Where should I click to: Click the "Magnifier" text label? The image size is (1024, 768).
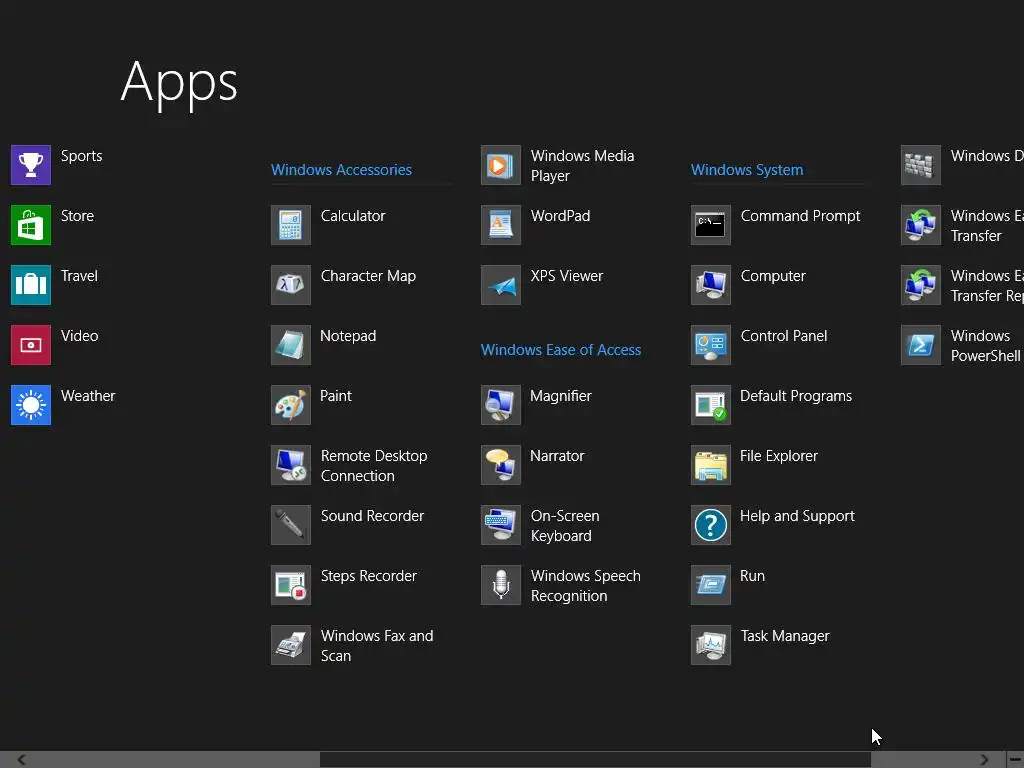pyautogui.click(x=561, y=396)
